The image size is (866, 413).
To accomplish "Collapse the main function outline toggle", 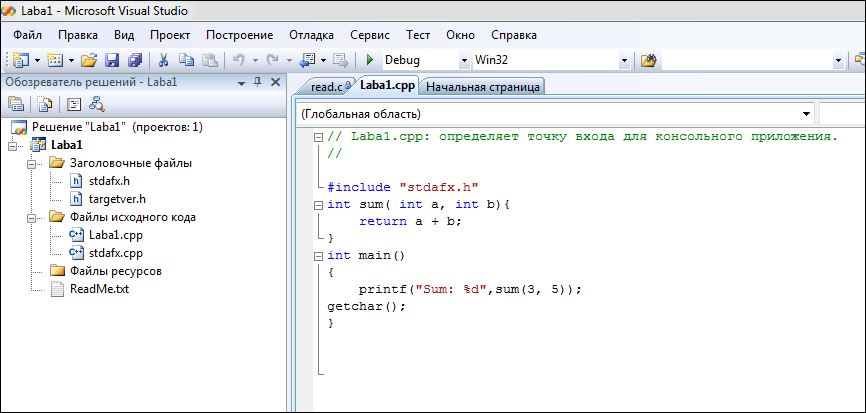I will (318, 256).
